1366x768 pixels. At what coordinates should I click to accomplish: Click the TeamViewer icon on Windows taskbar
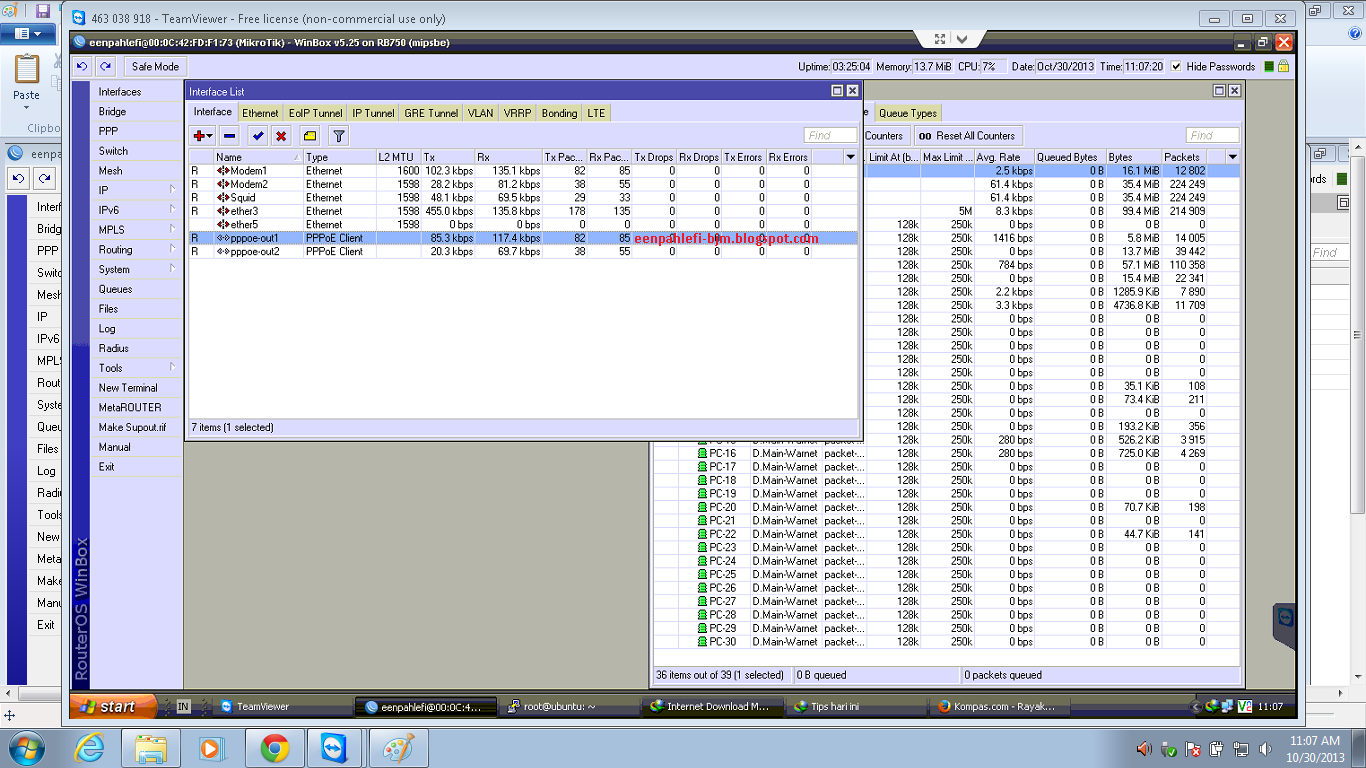[x=336, y=748]
